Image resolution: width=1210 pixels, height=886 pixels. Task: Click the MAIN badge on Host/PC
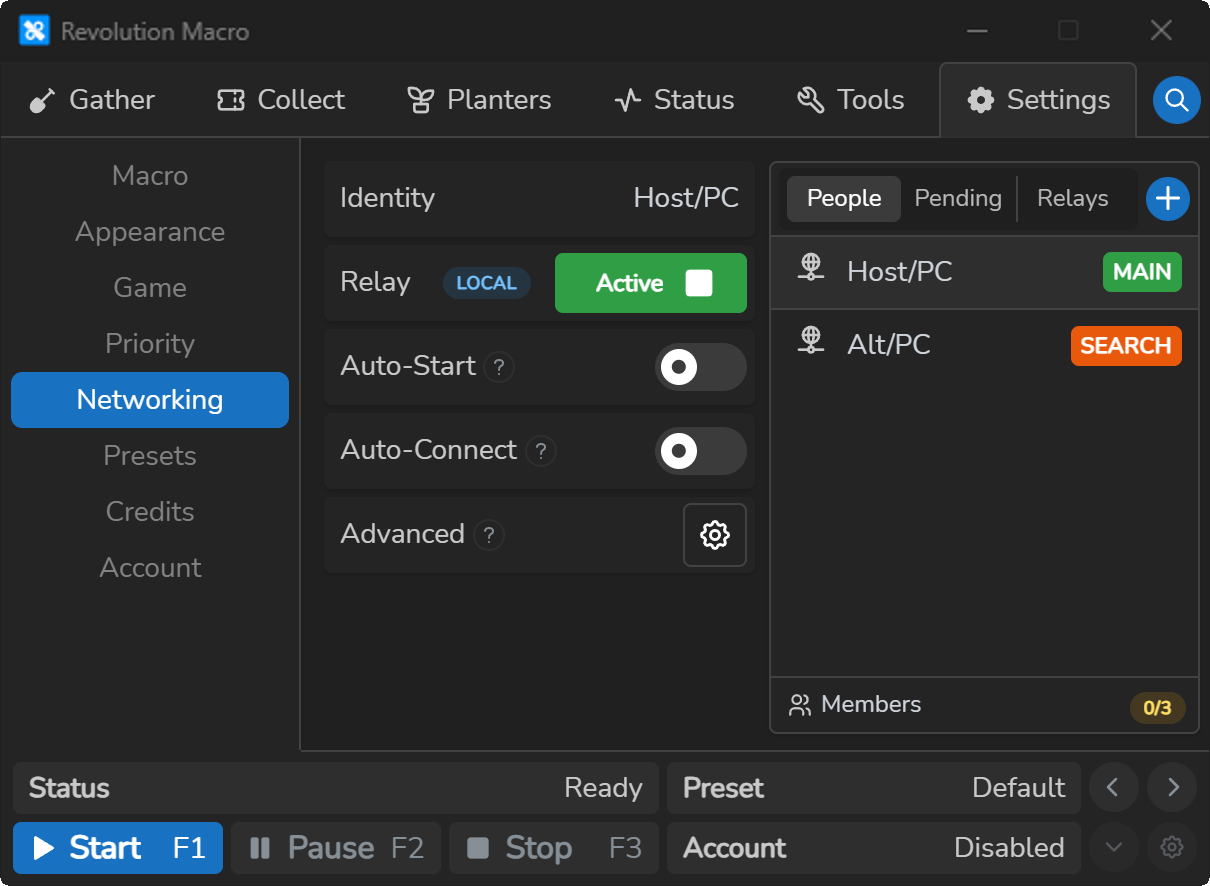(1142, 272)
